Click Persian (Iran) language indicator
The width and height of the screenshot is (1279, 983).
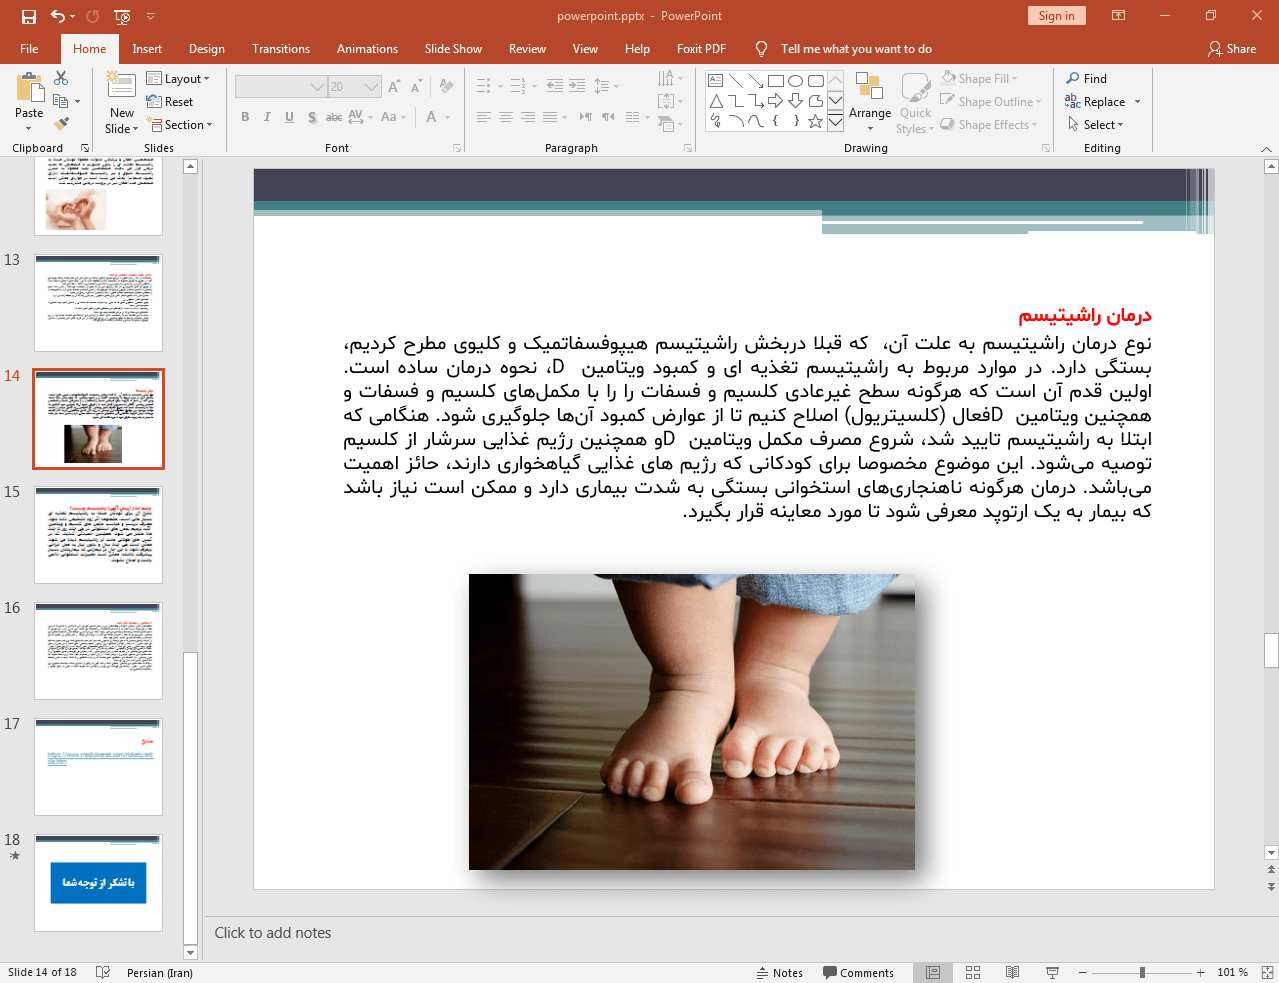(160, 972)
